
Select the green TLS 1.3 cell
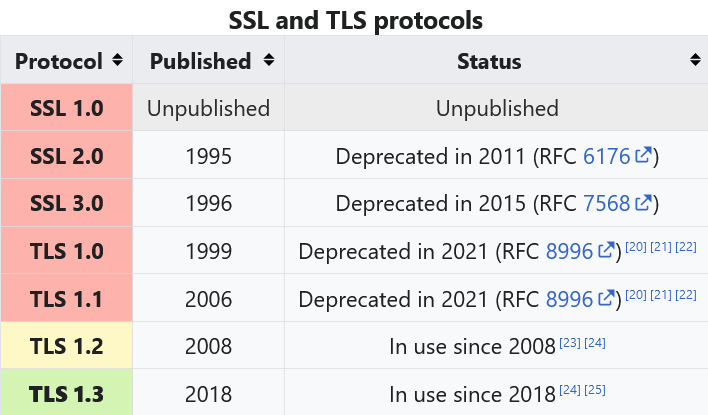pyautogui.click(x=66, y=393)
